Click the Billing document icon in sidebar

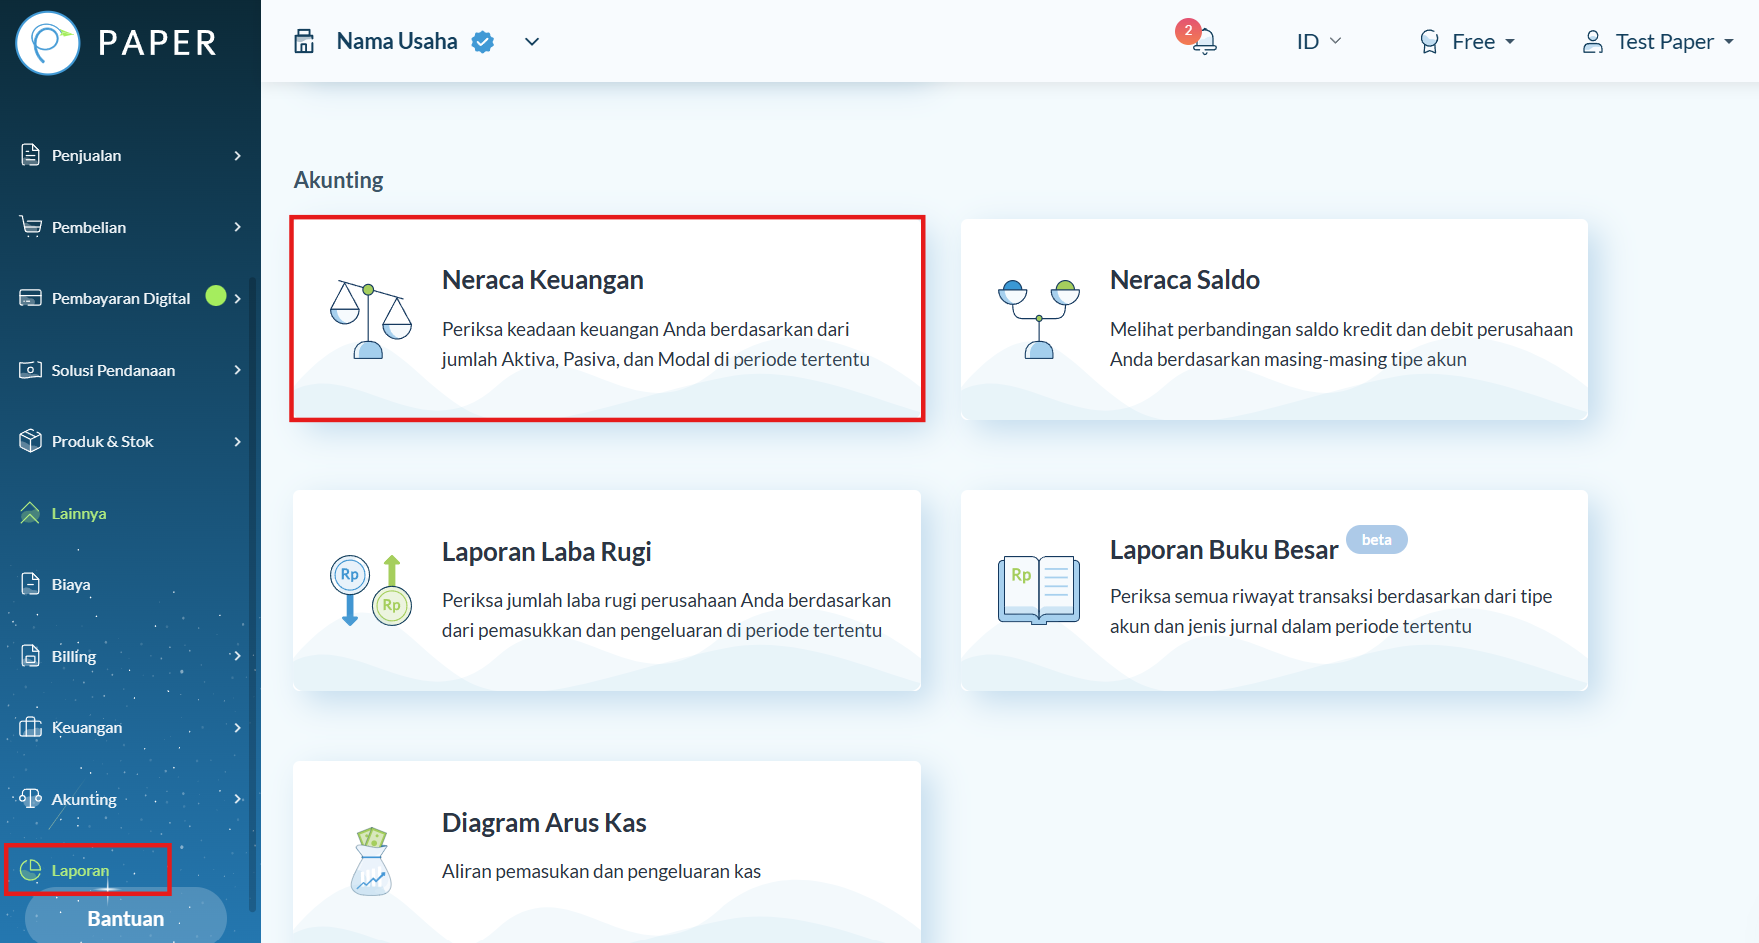click(31, 656)
